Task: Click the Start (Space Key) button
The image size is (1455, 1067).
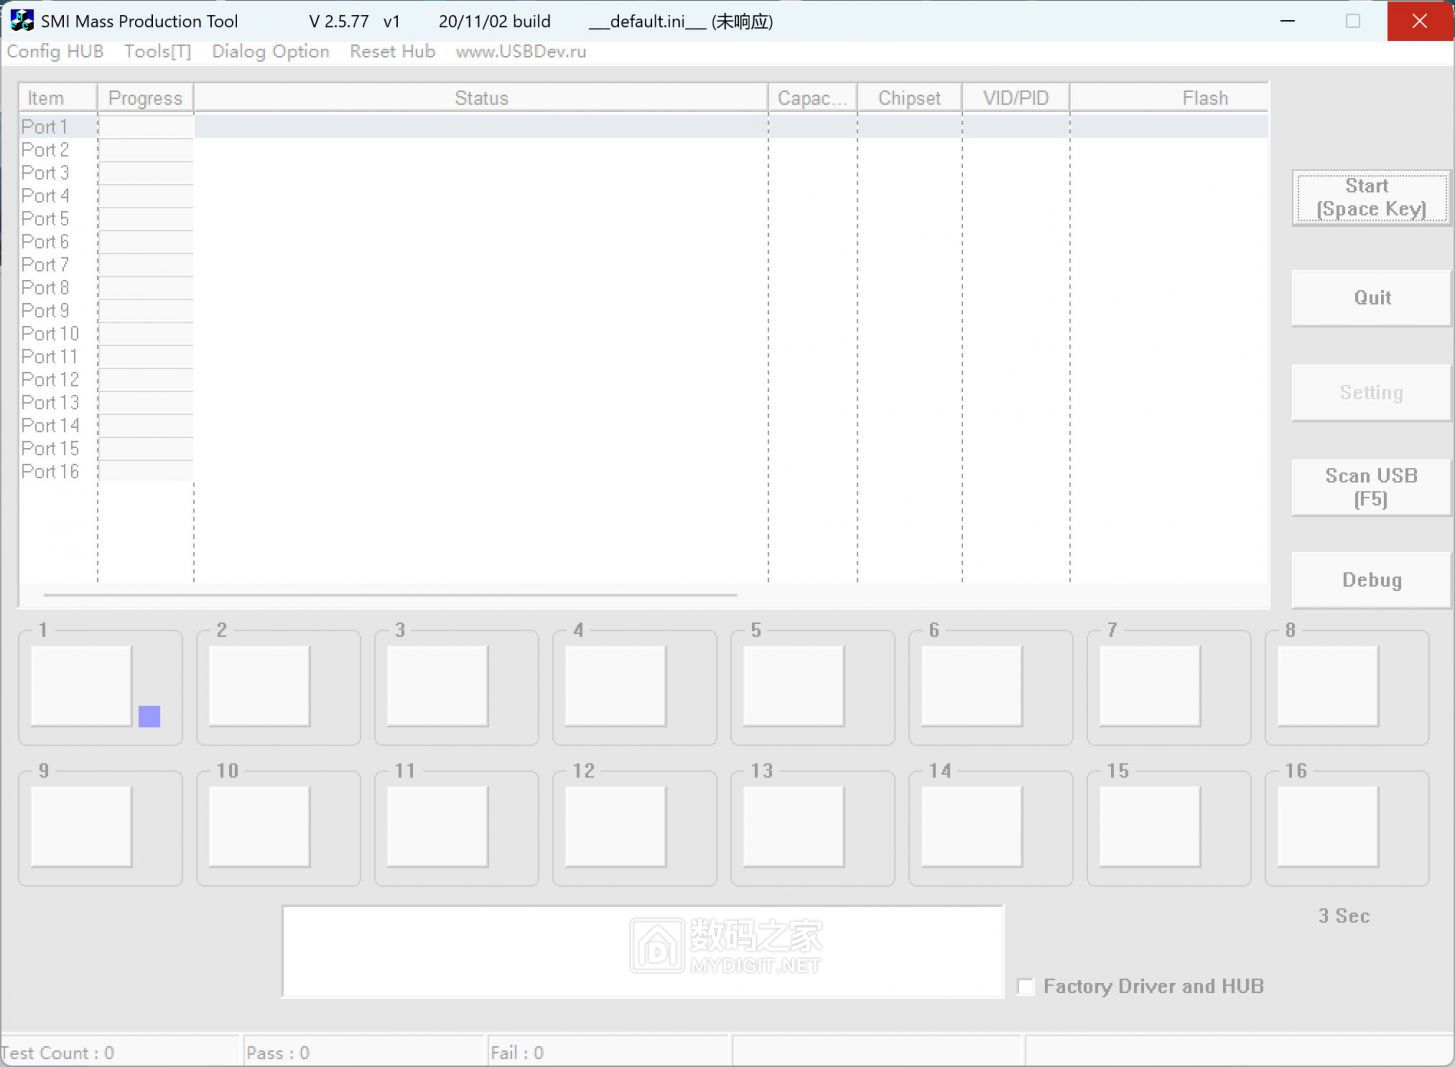Action: point(1371,198)
